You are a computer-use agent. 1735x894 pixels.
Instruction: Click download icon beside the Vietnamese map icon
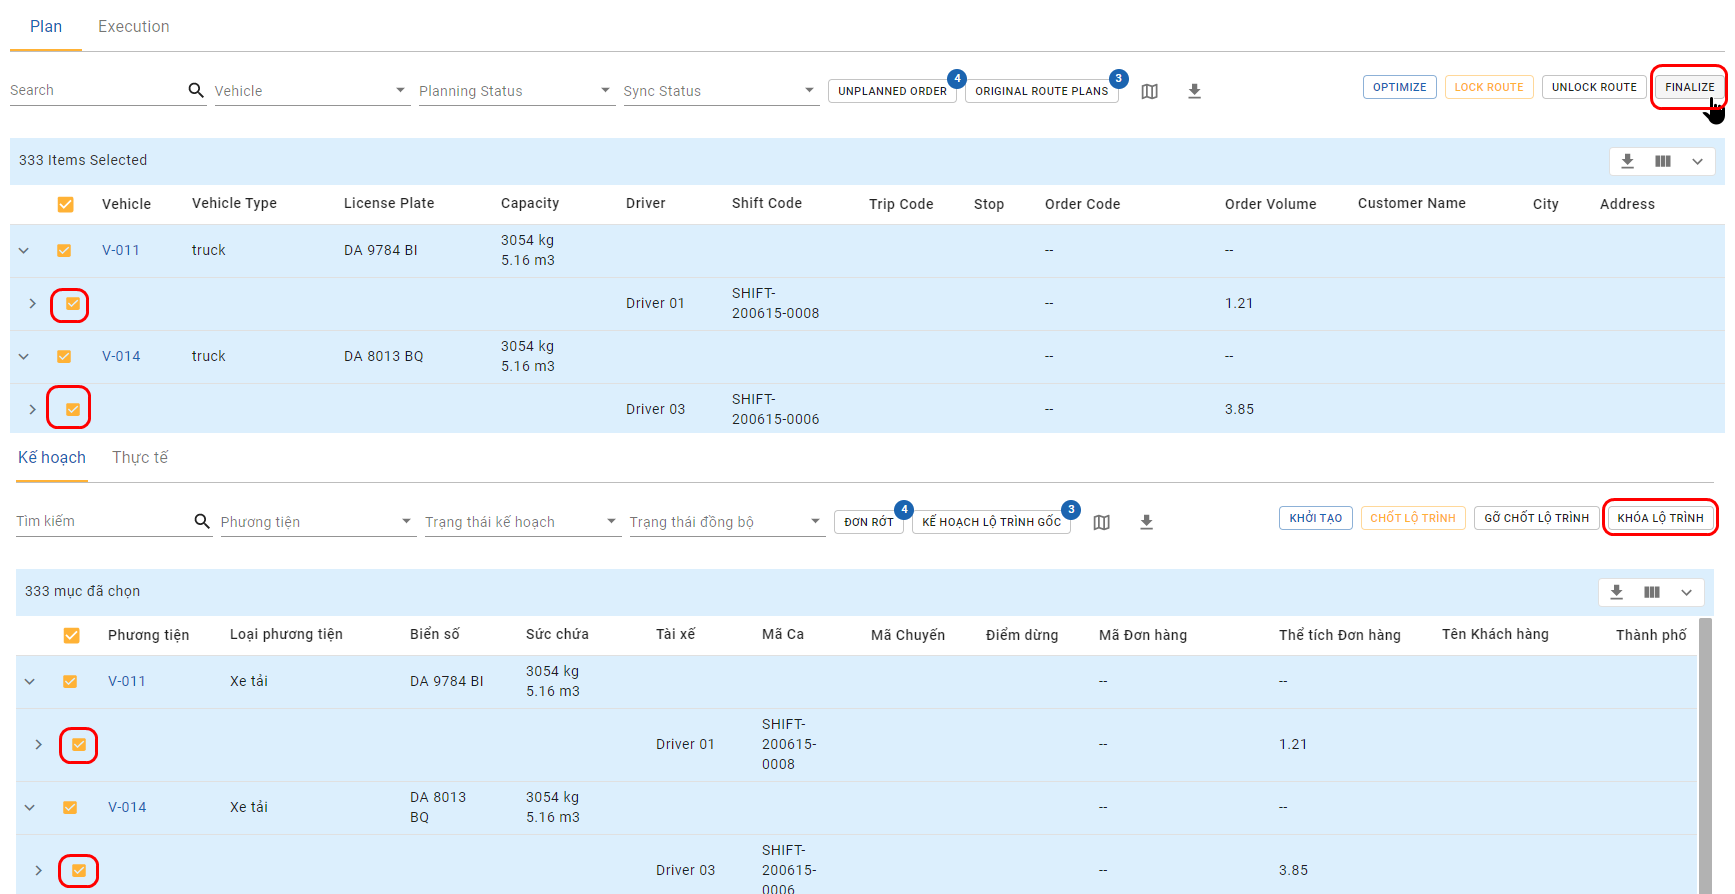(x=1147, y=522)
